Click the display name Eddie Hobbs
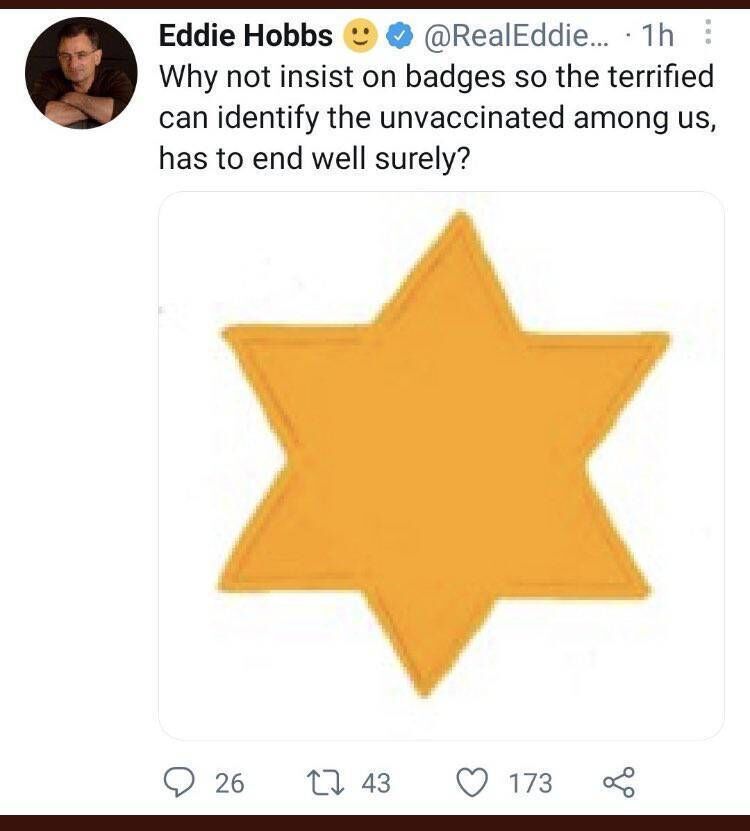 (x=246, y=36)
